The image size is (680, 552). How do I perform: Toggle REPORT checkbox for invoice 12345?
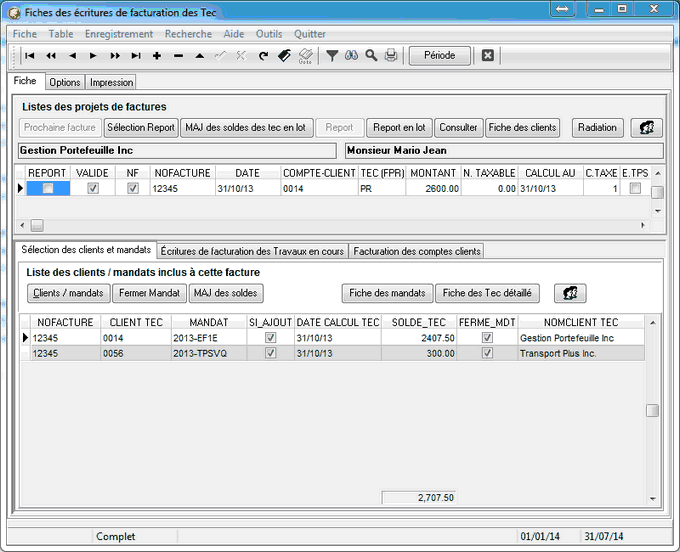(48, 188)
